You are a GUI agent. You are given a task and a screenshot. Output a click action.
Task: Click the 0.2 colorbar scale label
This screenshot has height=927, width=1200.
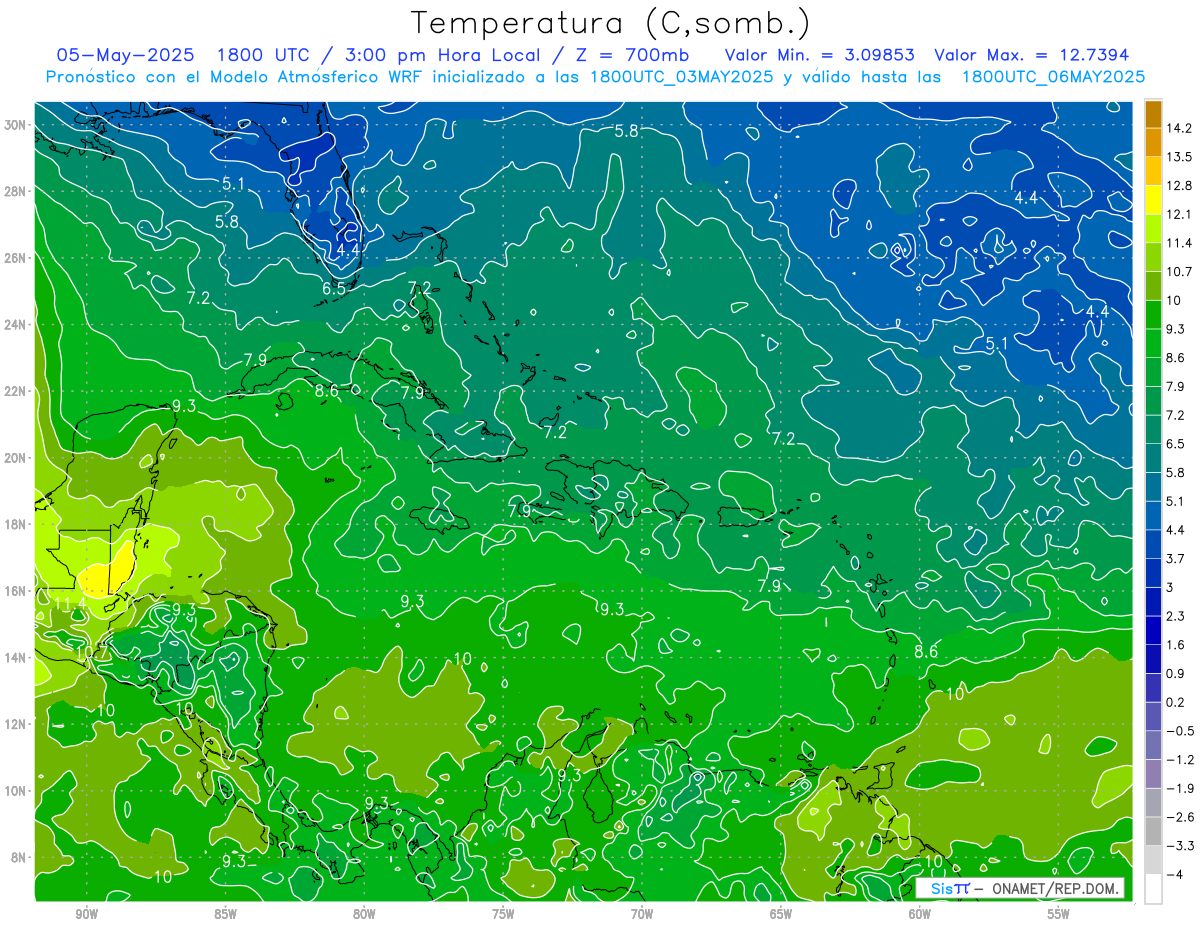pos(1176,702)
